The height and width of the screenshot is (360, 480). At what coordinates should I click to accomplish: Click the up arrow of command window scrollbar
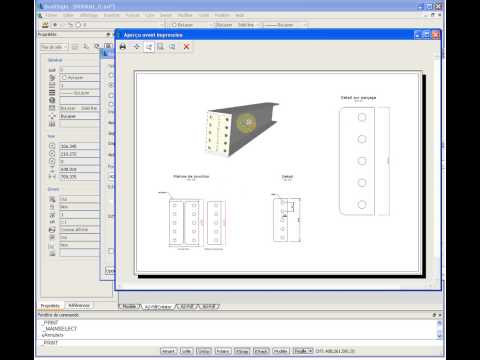tap(439, 323)
